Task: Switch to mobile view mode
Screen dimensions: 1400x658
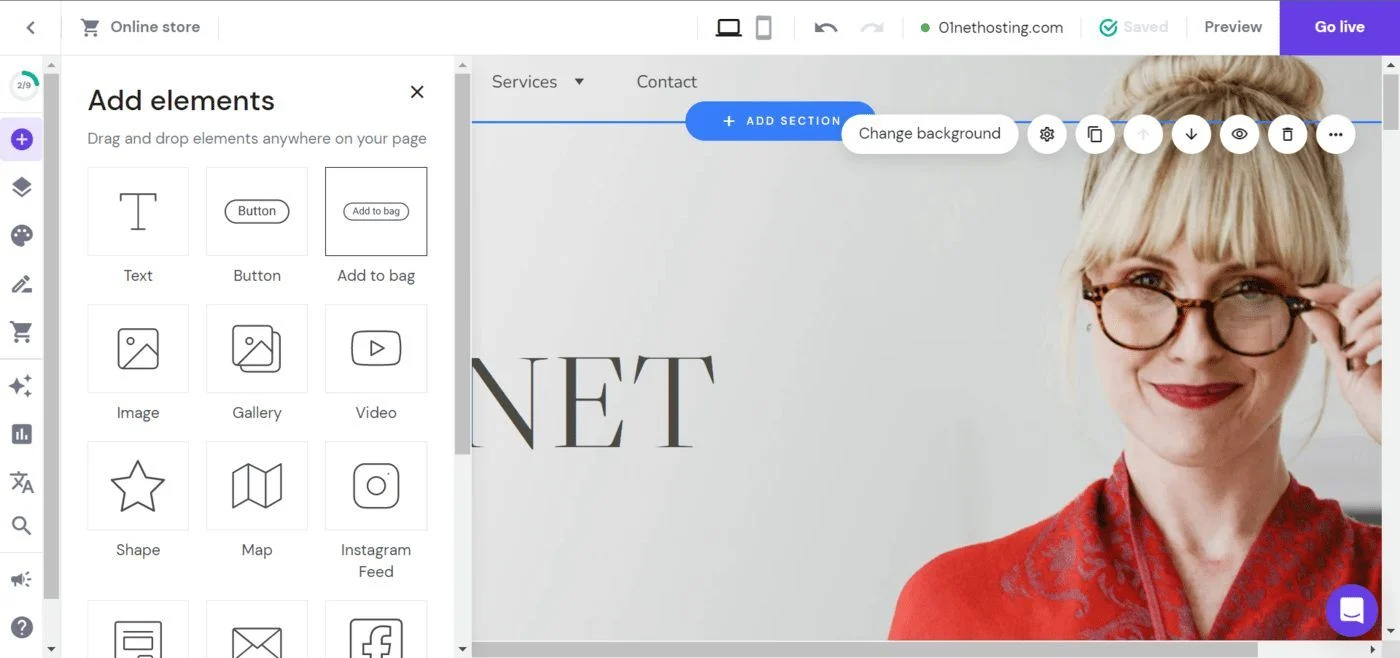Action: [x=765, y=27]
